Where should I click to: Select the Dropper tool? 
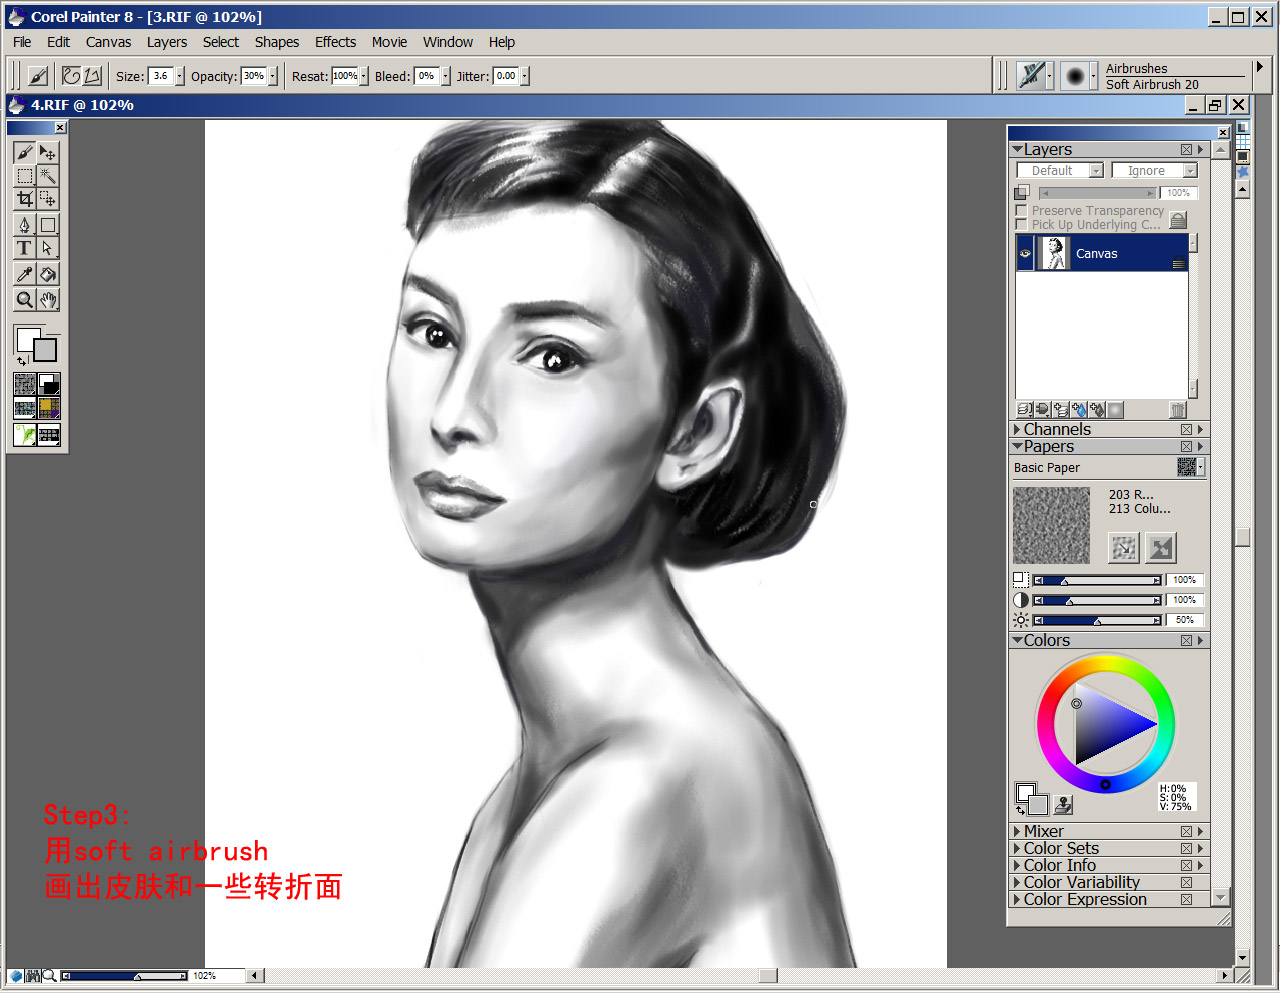click(25, 274)
